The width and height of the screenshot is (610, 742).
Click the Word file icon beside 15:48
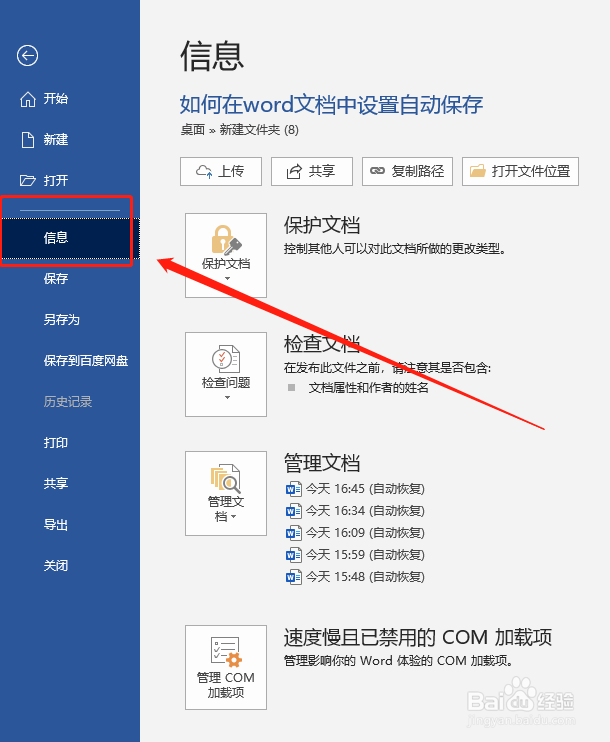coord(294,577)
